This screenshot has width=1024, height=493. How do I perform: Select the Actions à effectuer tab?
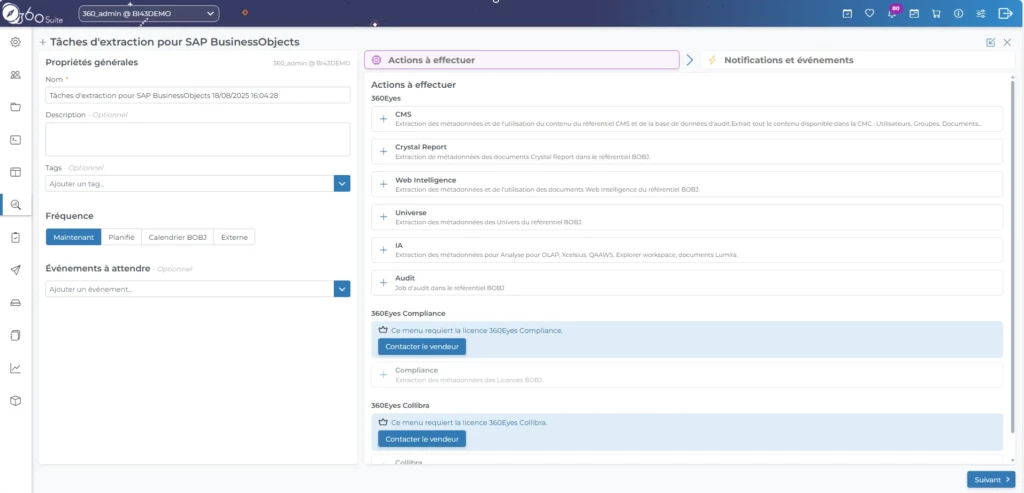[521, 60]
